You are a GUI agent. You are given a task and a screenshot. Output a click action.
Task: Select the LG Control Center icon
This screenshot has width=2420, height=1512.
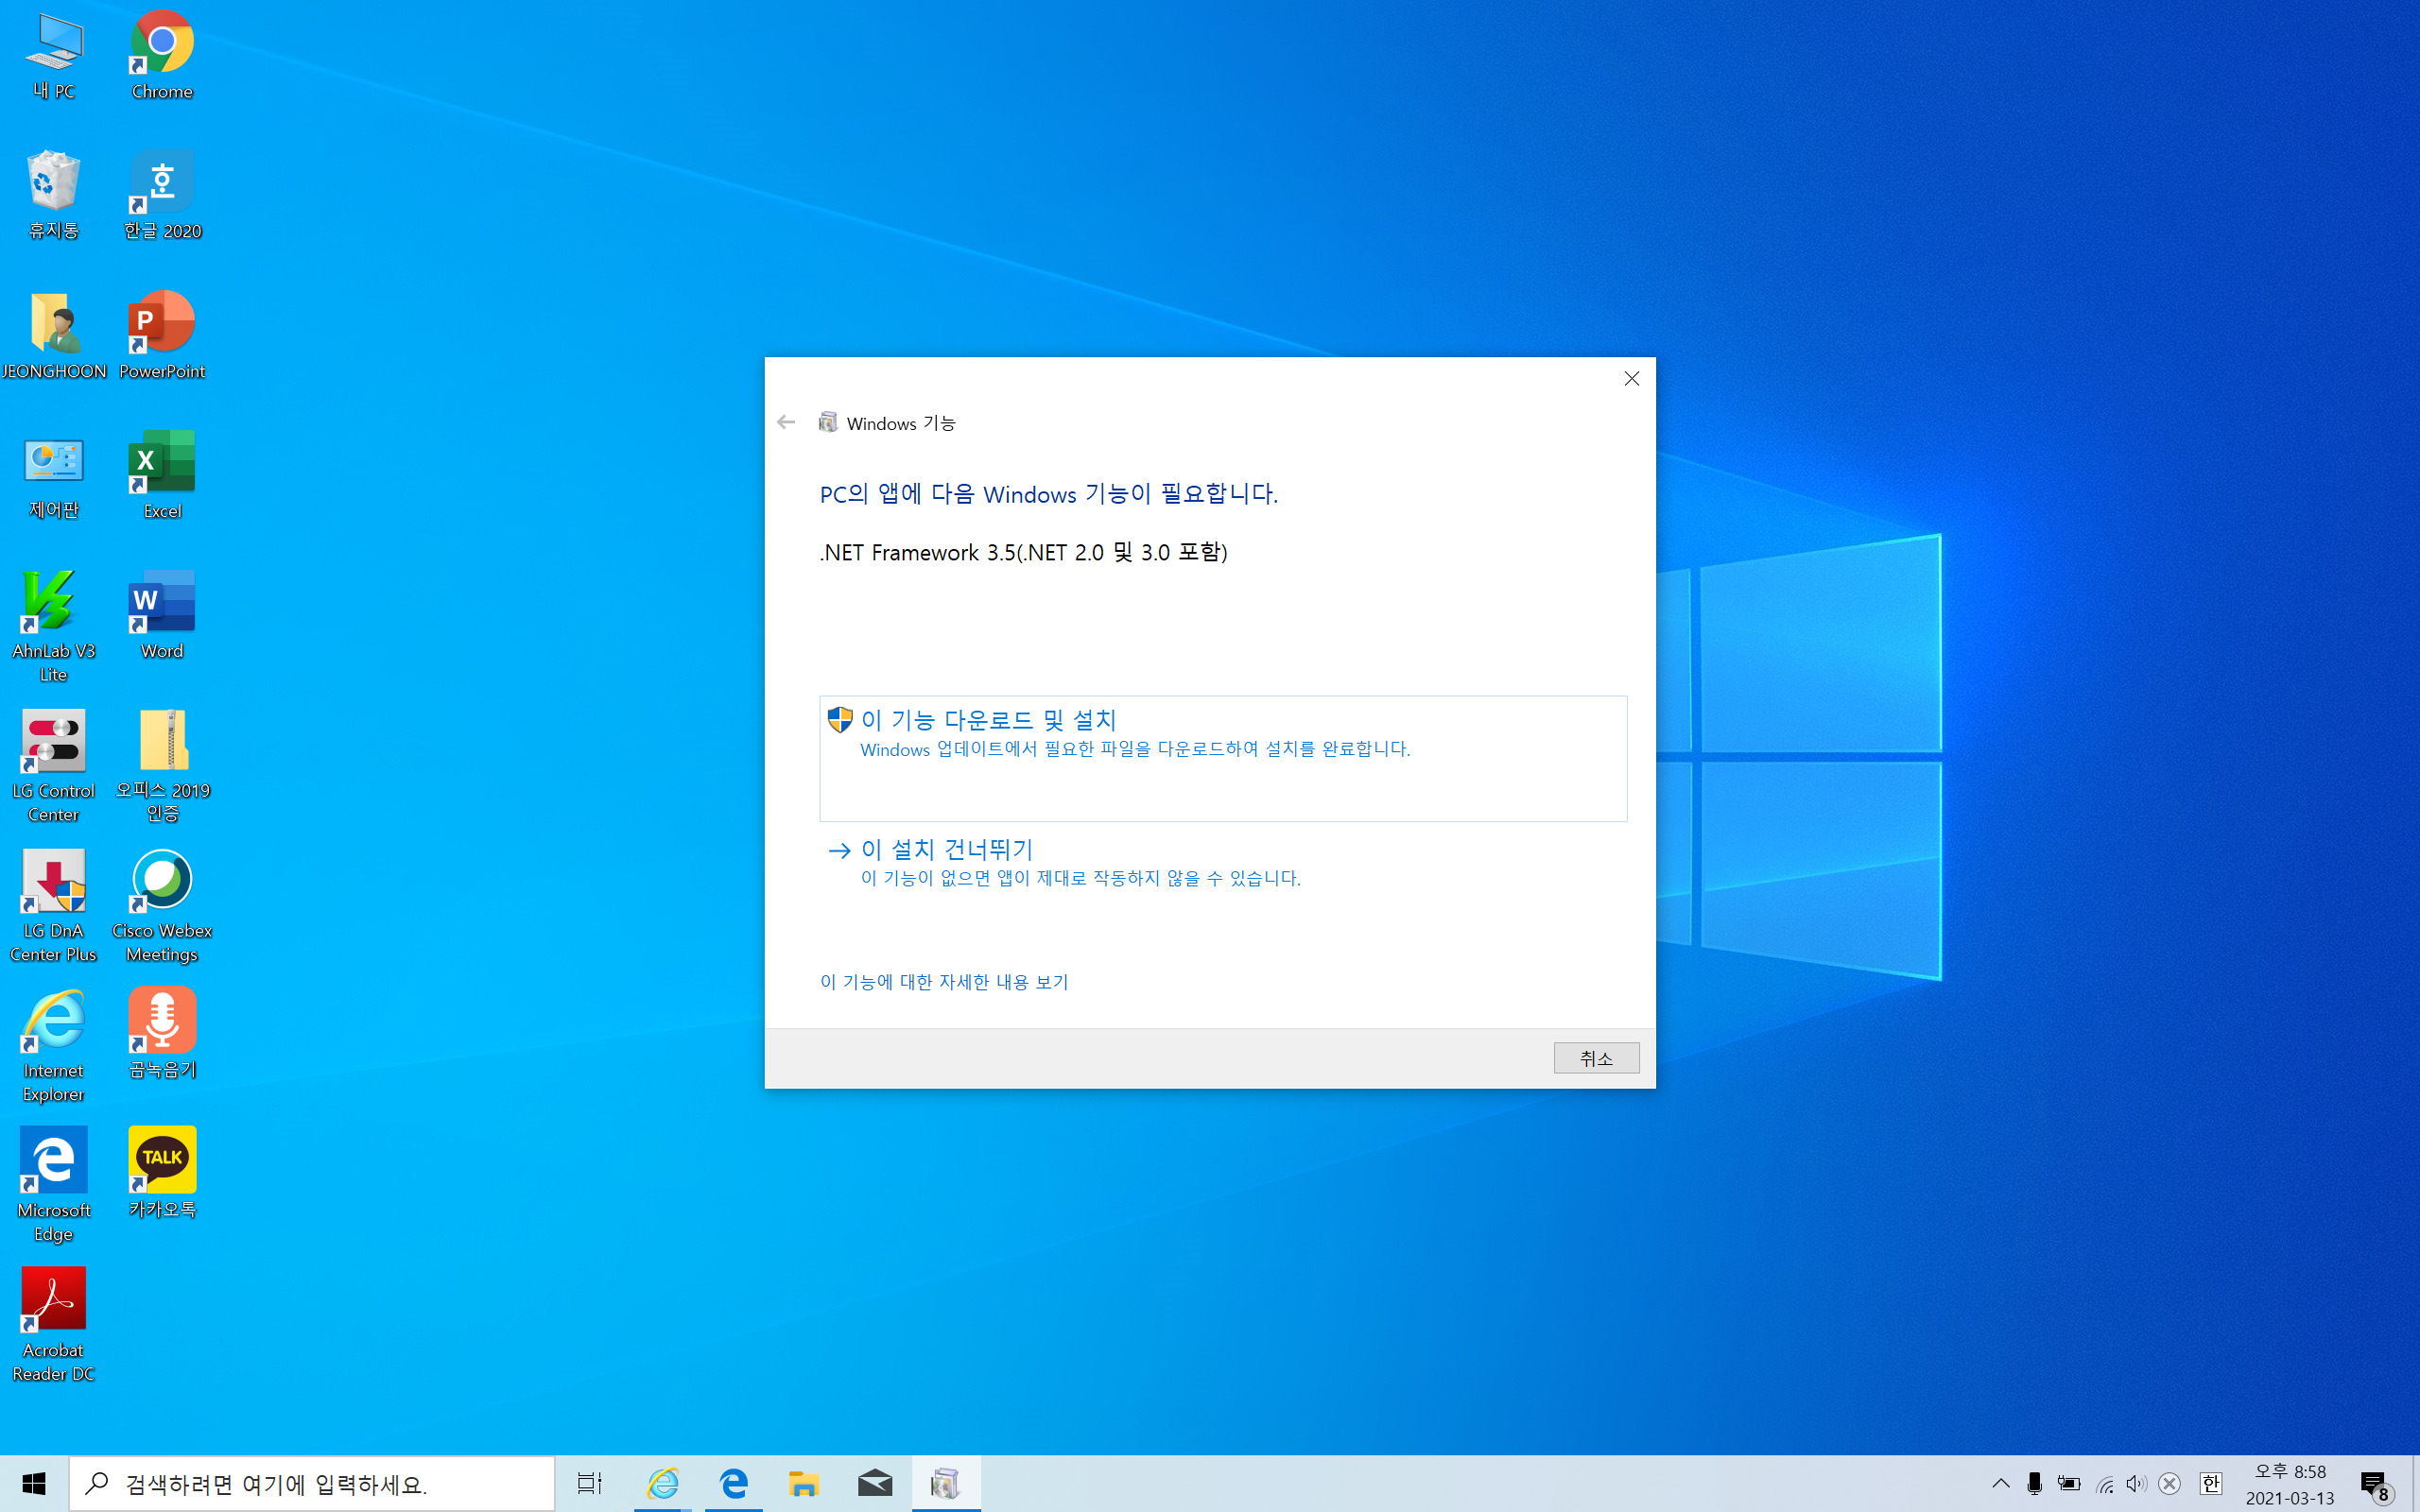pos(54,743)
